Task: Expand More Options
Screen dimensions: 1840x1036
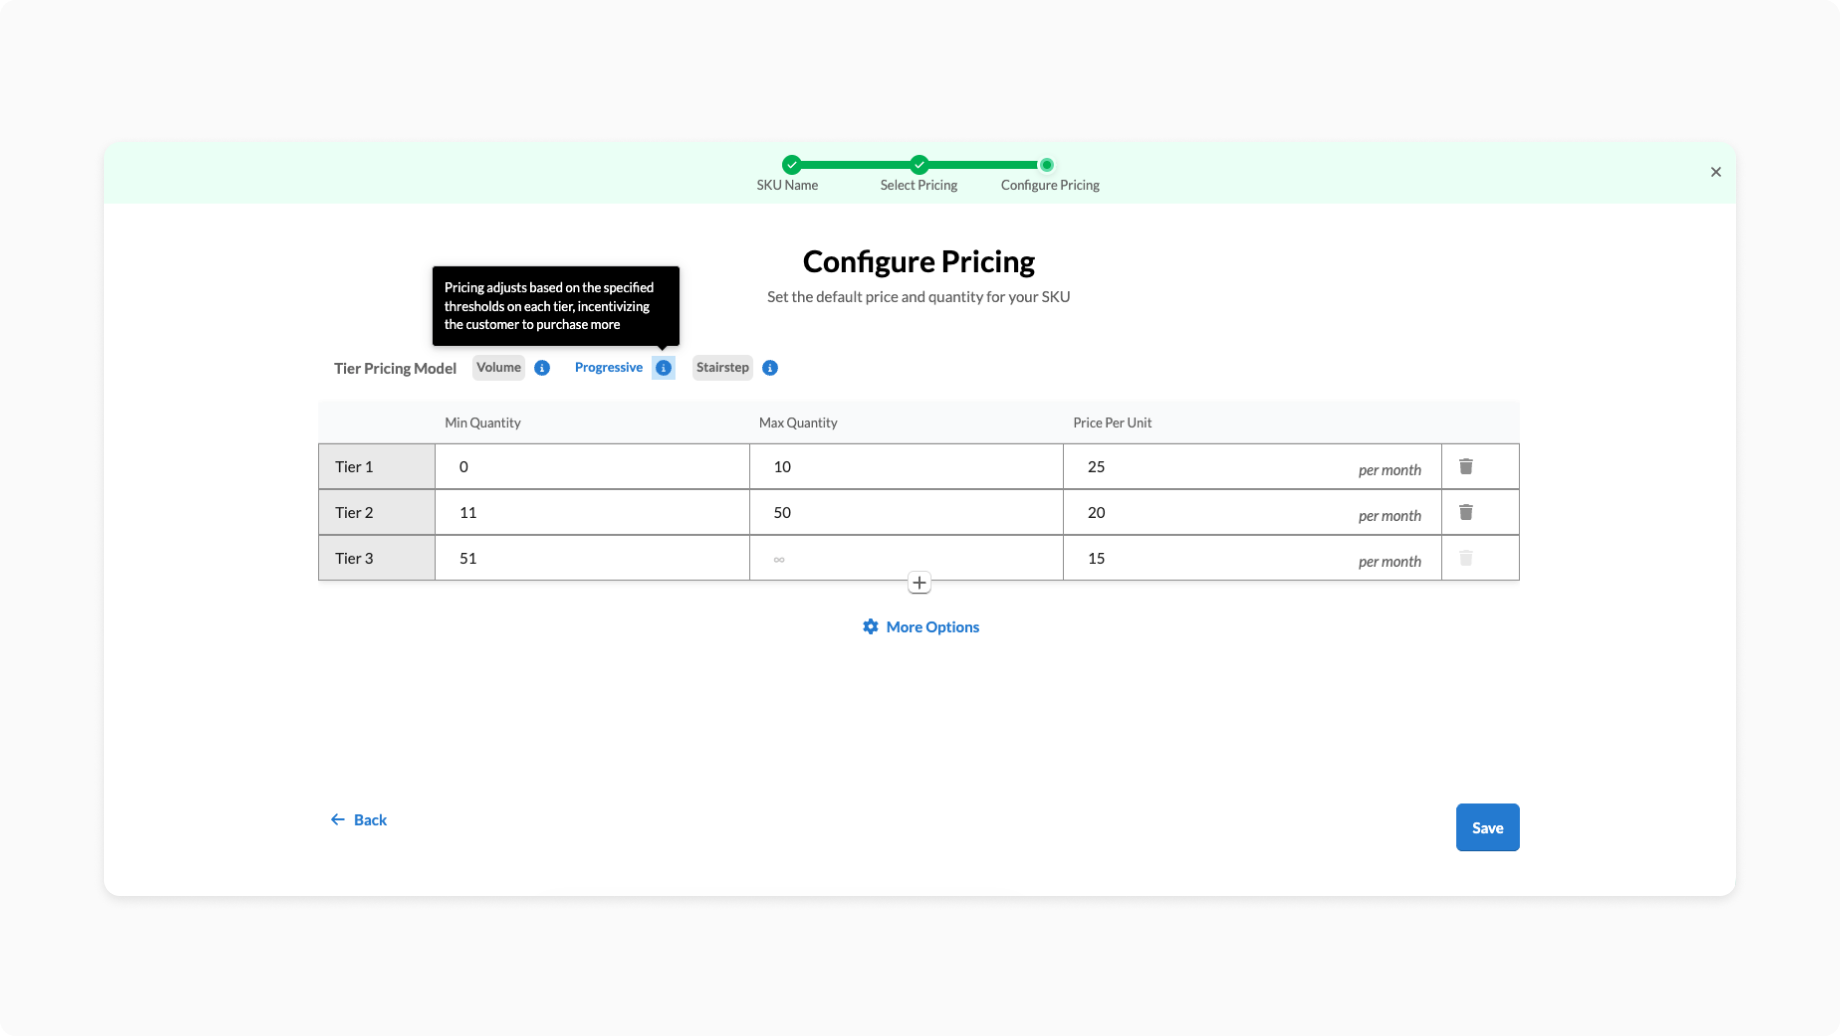Action: click(932, 627)
